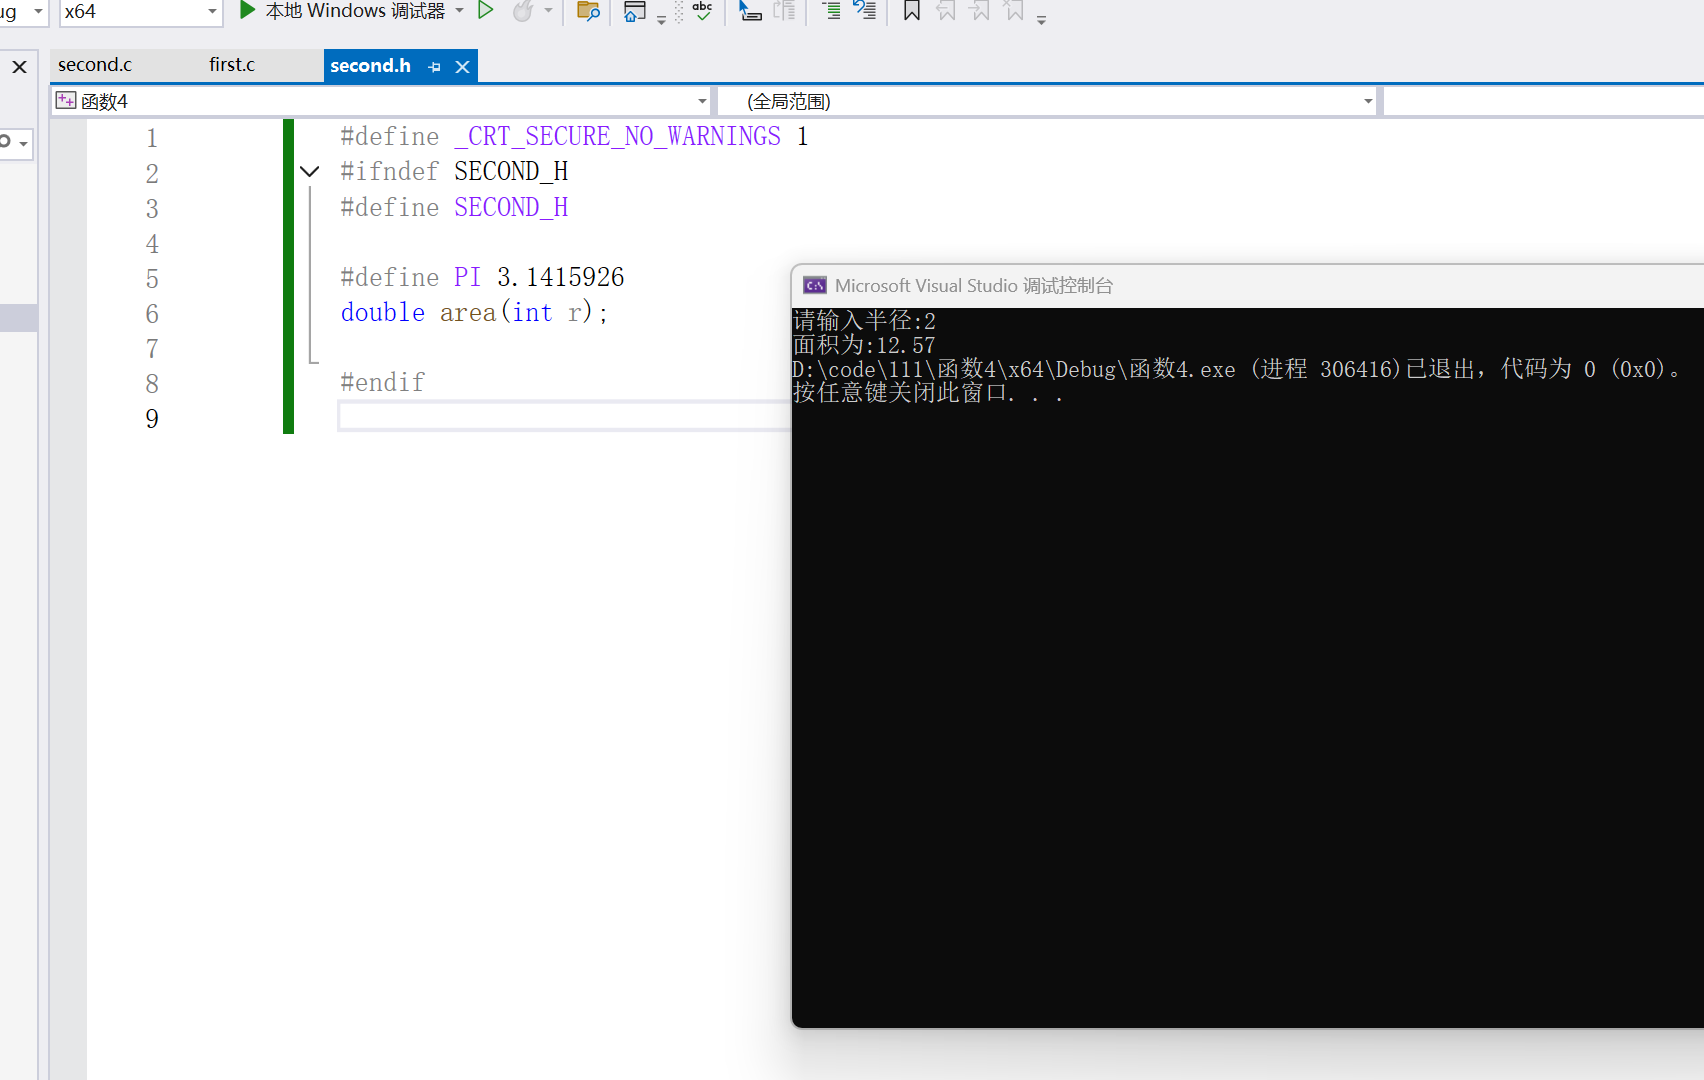Open the 函数4 project scope dropdown

tap(382, 101)
